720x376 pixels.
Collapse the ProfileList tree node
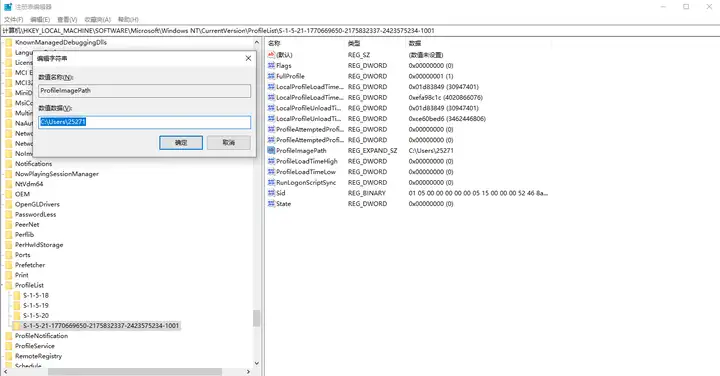point(3,285)
